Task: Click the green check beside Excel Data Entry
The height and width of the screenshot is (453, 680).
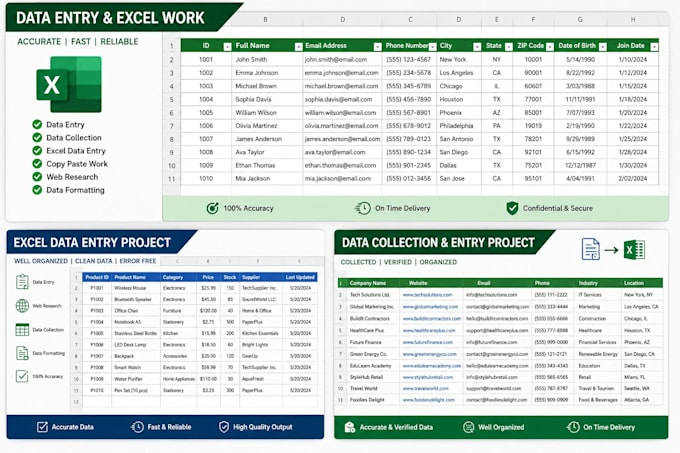Action: tap(37, 150)
